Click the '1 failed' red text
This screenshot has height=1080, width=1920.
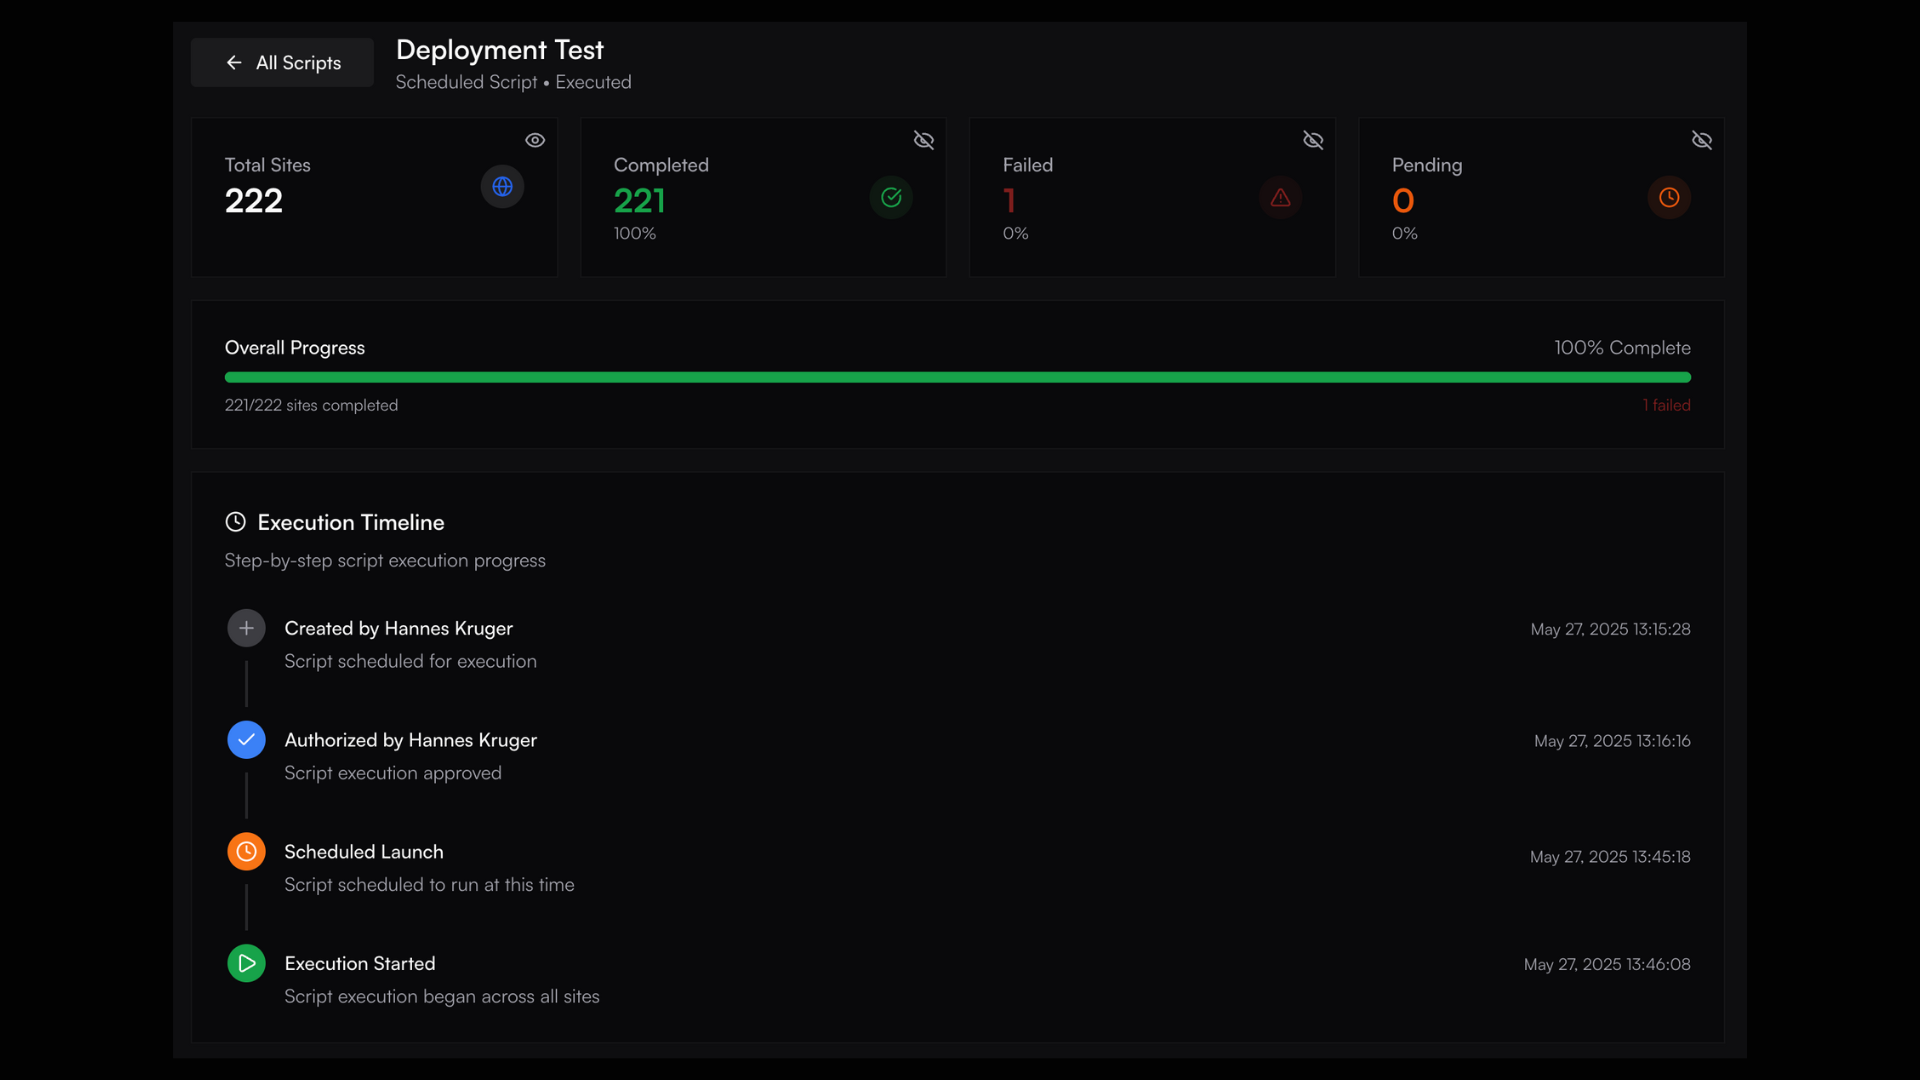[1666, 405]
